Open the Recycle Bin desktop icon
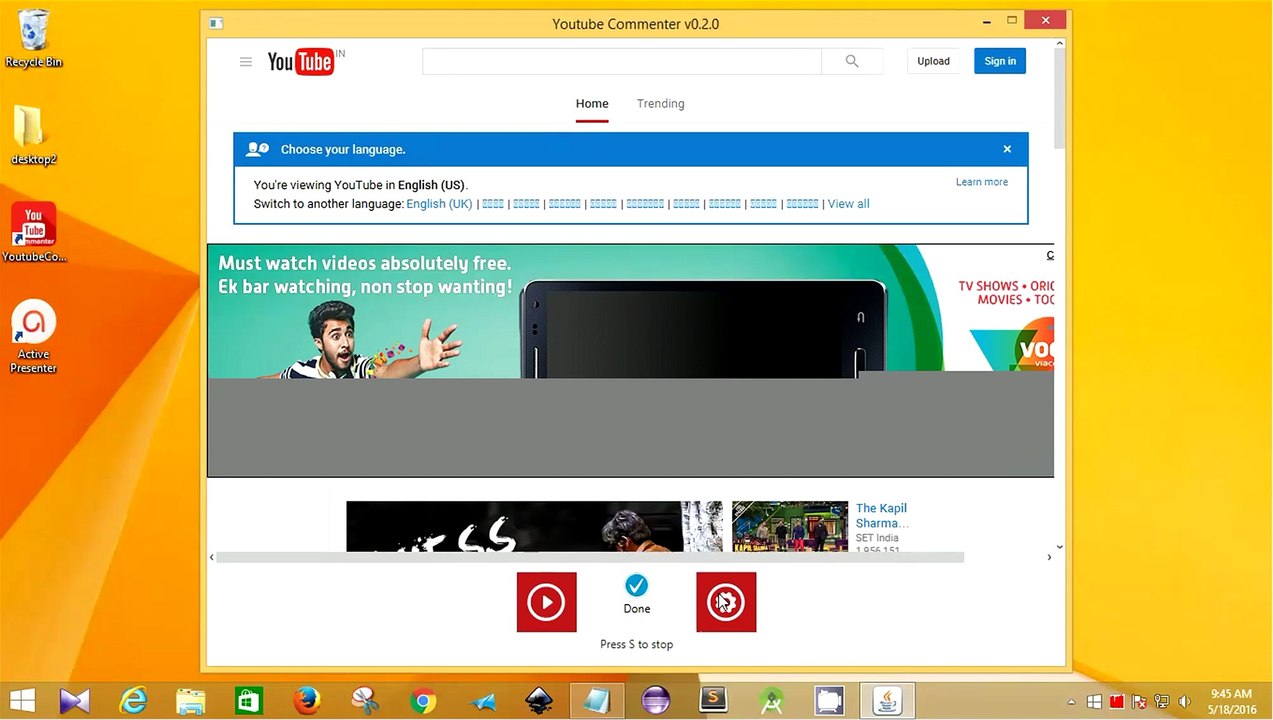Screen dimensions: 1273x720 (34, 39)
